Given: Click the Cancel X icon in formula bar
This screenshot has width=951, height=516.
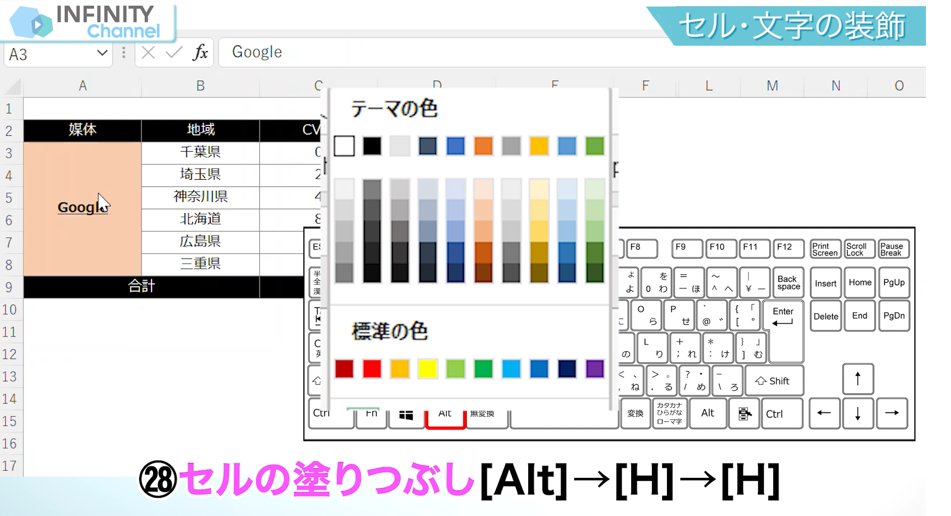Looking at the screenshot, I should pos(148,53).
